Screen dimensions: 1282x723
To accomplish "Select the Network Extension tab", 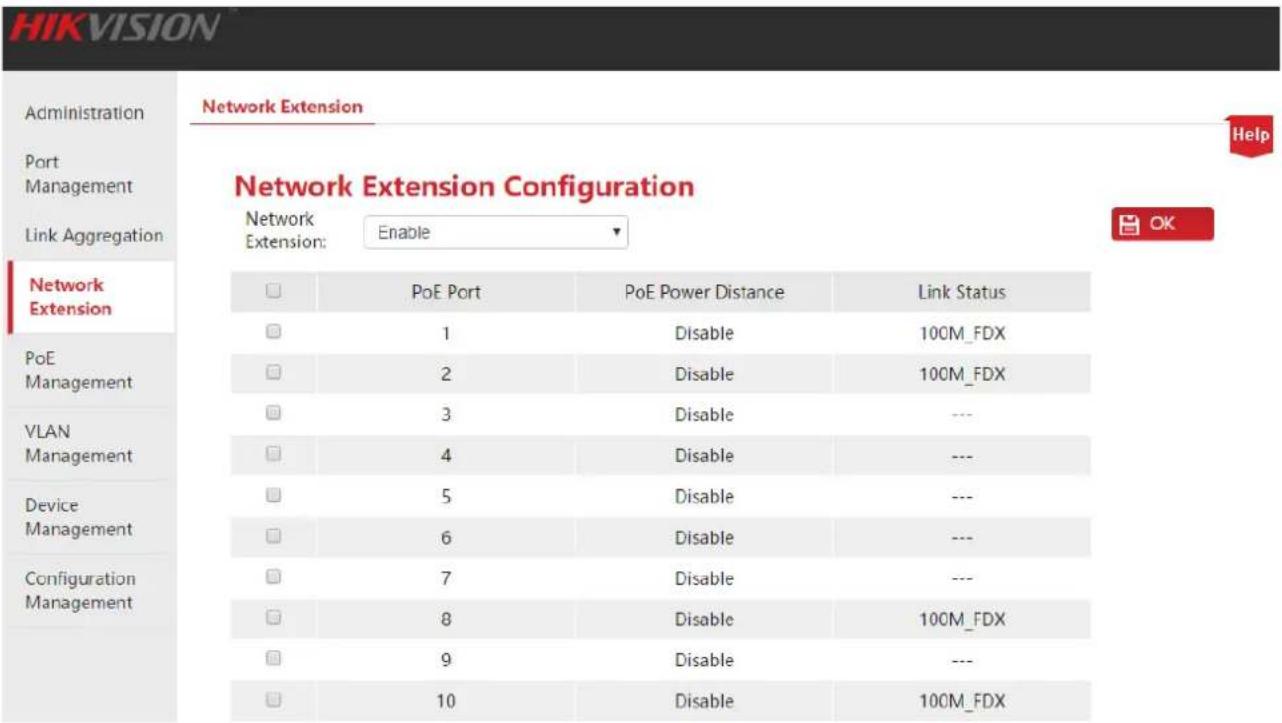I will (282, 106).
